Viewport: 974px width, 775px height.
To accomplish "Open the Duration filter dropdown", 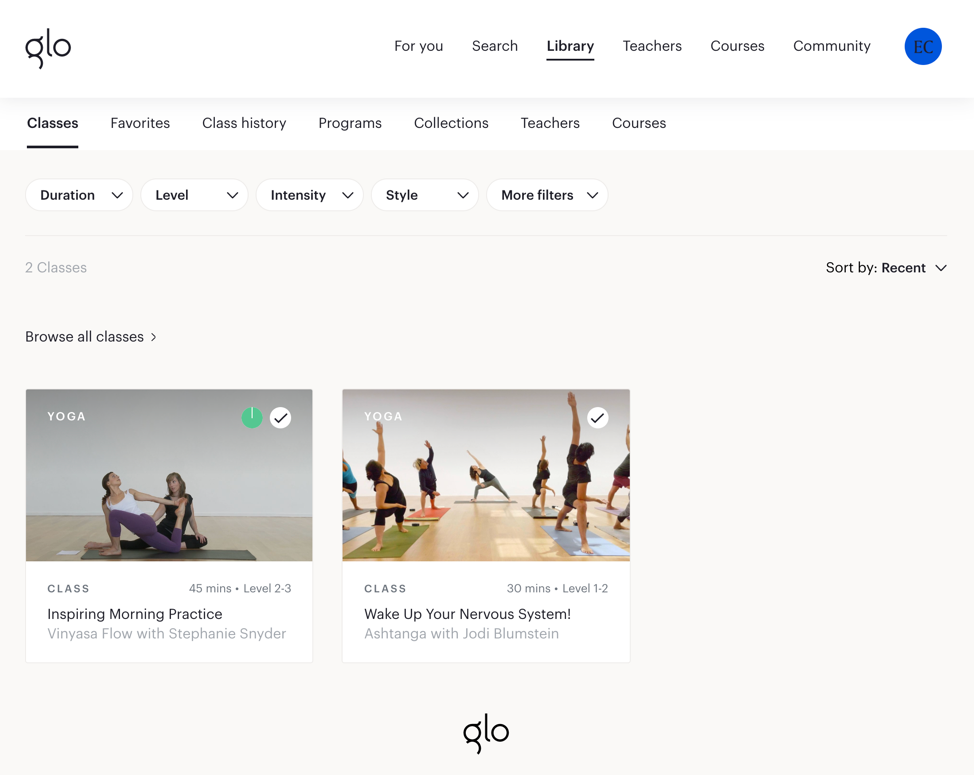I will pos(79,195).
